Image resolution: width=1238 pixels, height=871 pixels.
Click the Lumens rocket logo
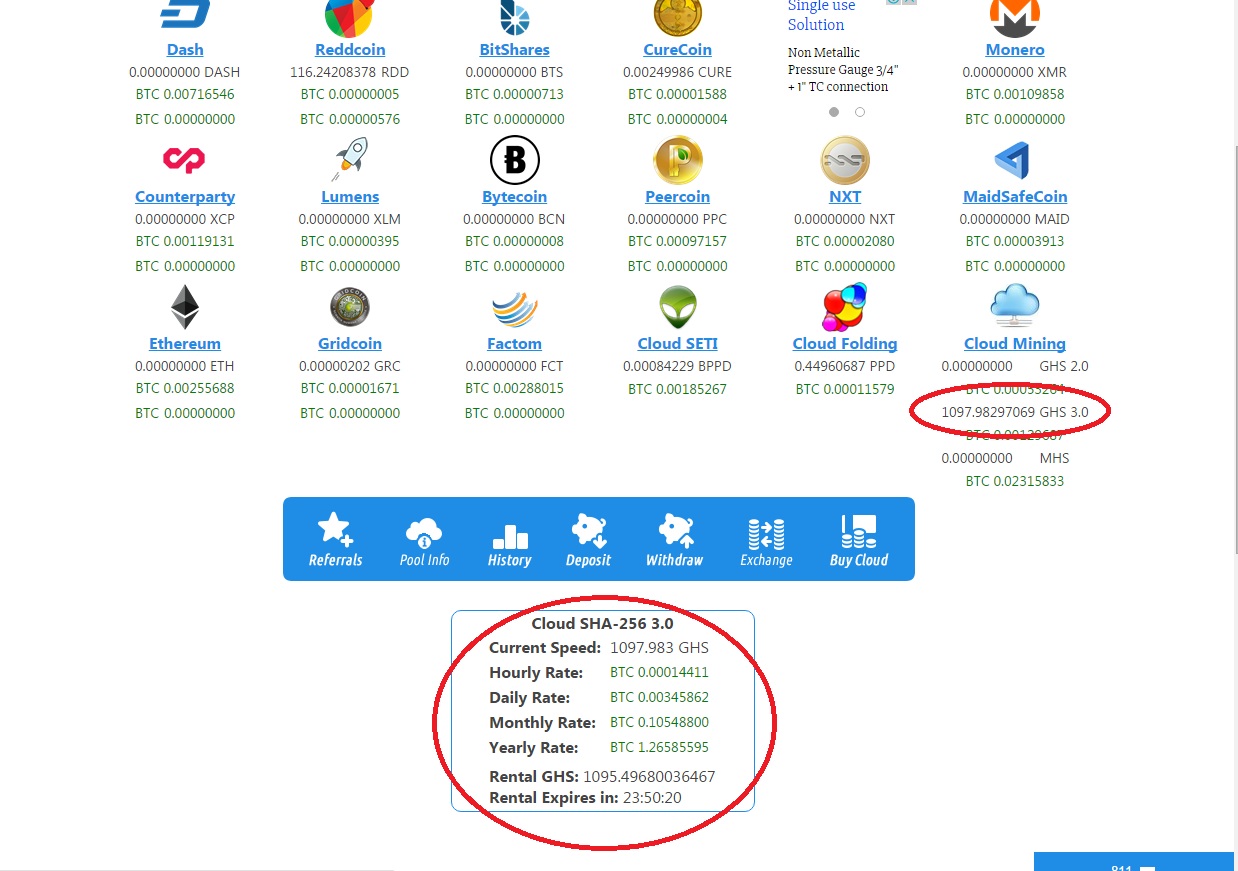350,159
